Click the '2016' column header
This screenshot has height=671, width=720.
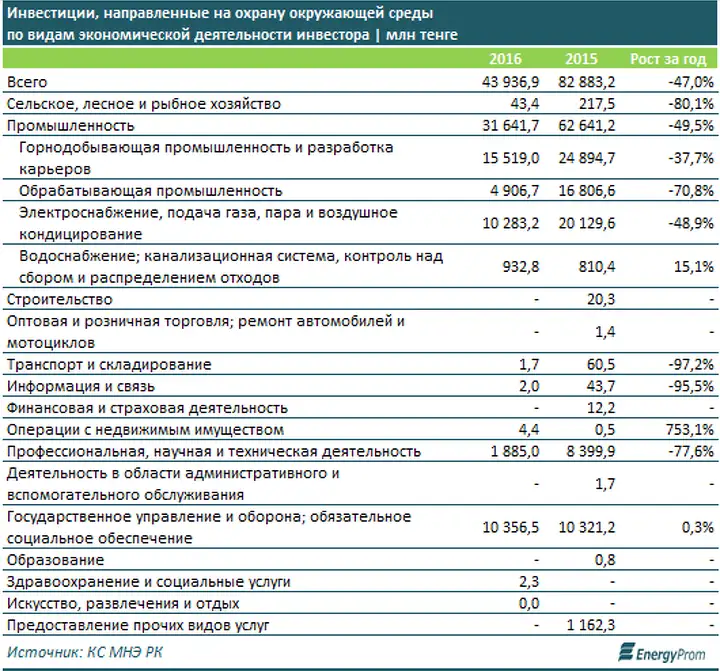[x=505, y=59]
